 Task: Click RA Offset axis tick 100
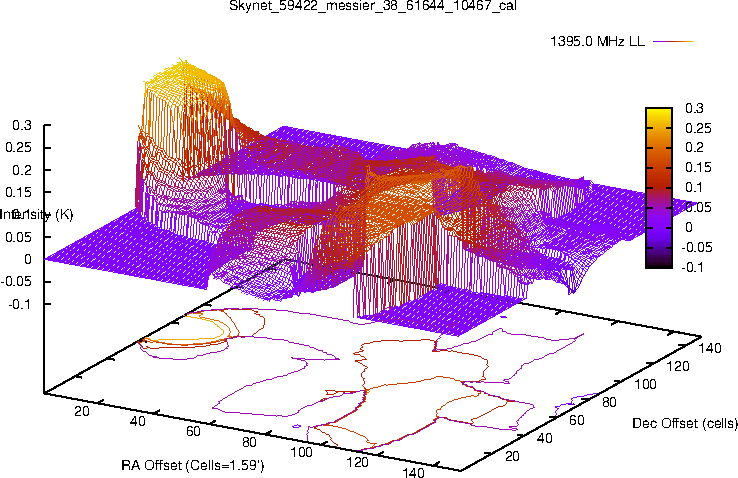tap(301, 452)
